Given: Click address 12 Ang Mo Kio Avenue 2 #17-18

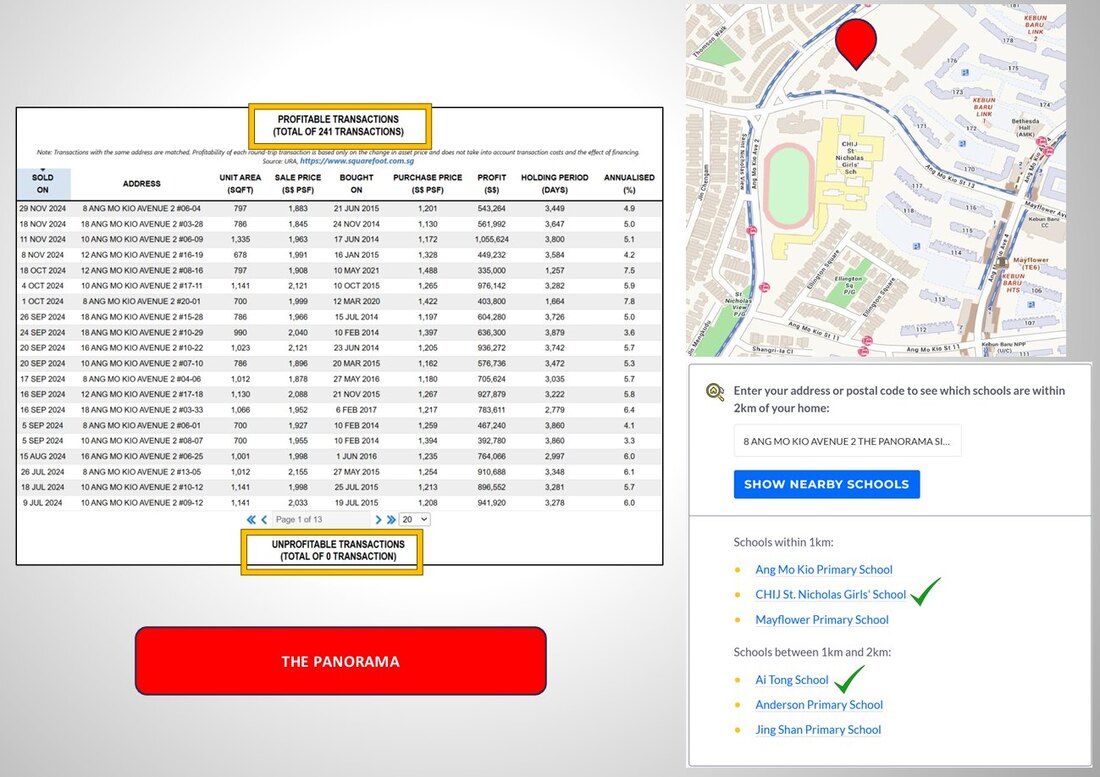Looking at the screenshot, I should [x=142, y=394].
